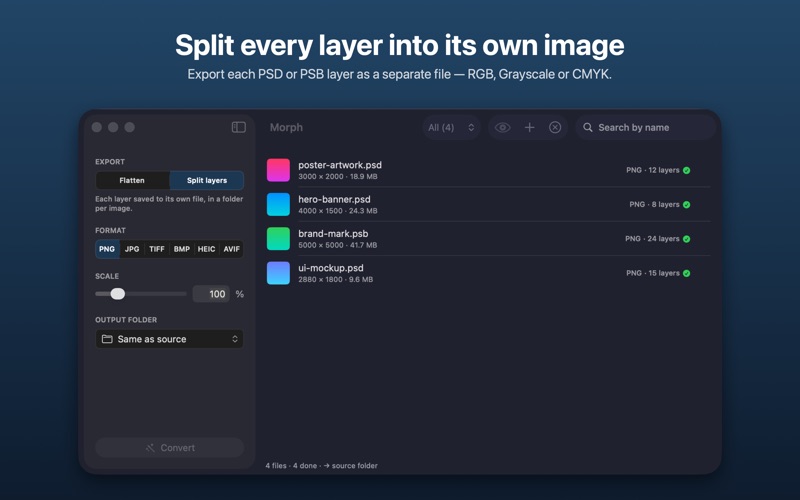Click green checkmark for hero-banner.psd

click(x=687, y=205)
